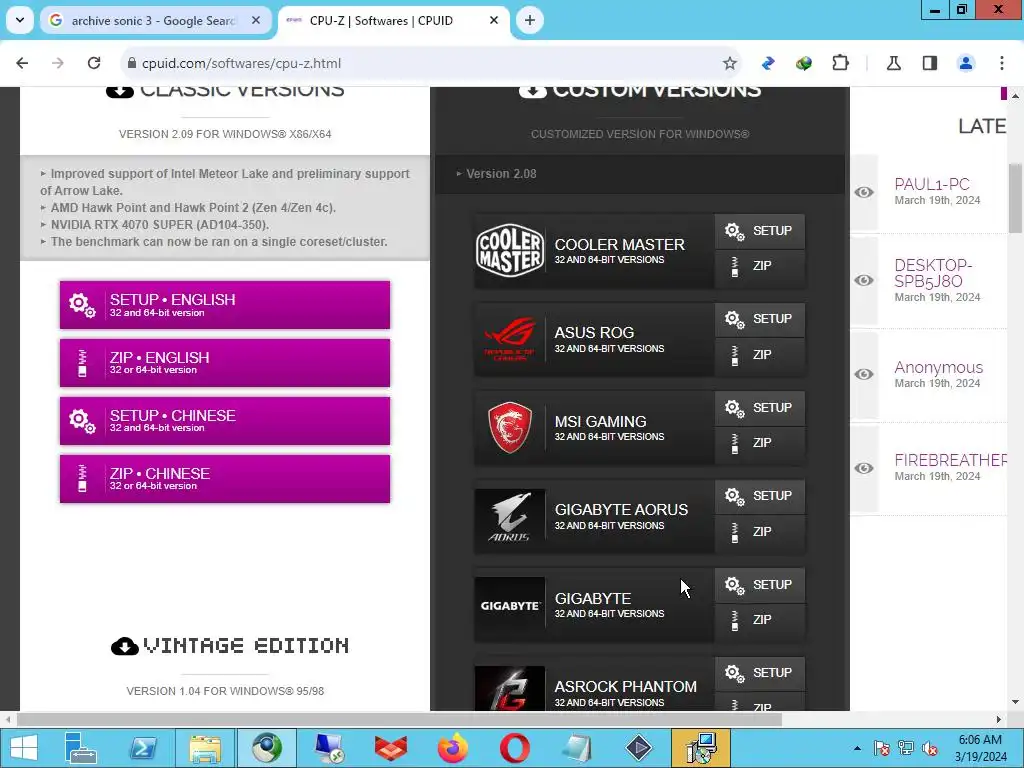The width and height of the screenshot is (1024, 768).
Task: Click the Gigabyte brand logo
Action: coord(509,605)
